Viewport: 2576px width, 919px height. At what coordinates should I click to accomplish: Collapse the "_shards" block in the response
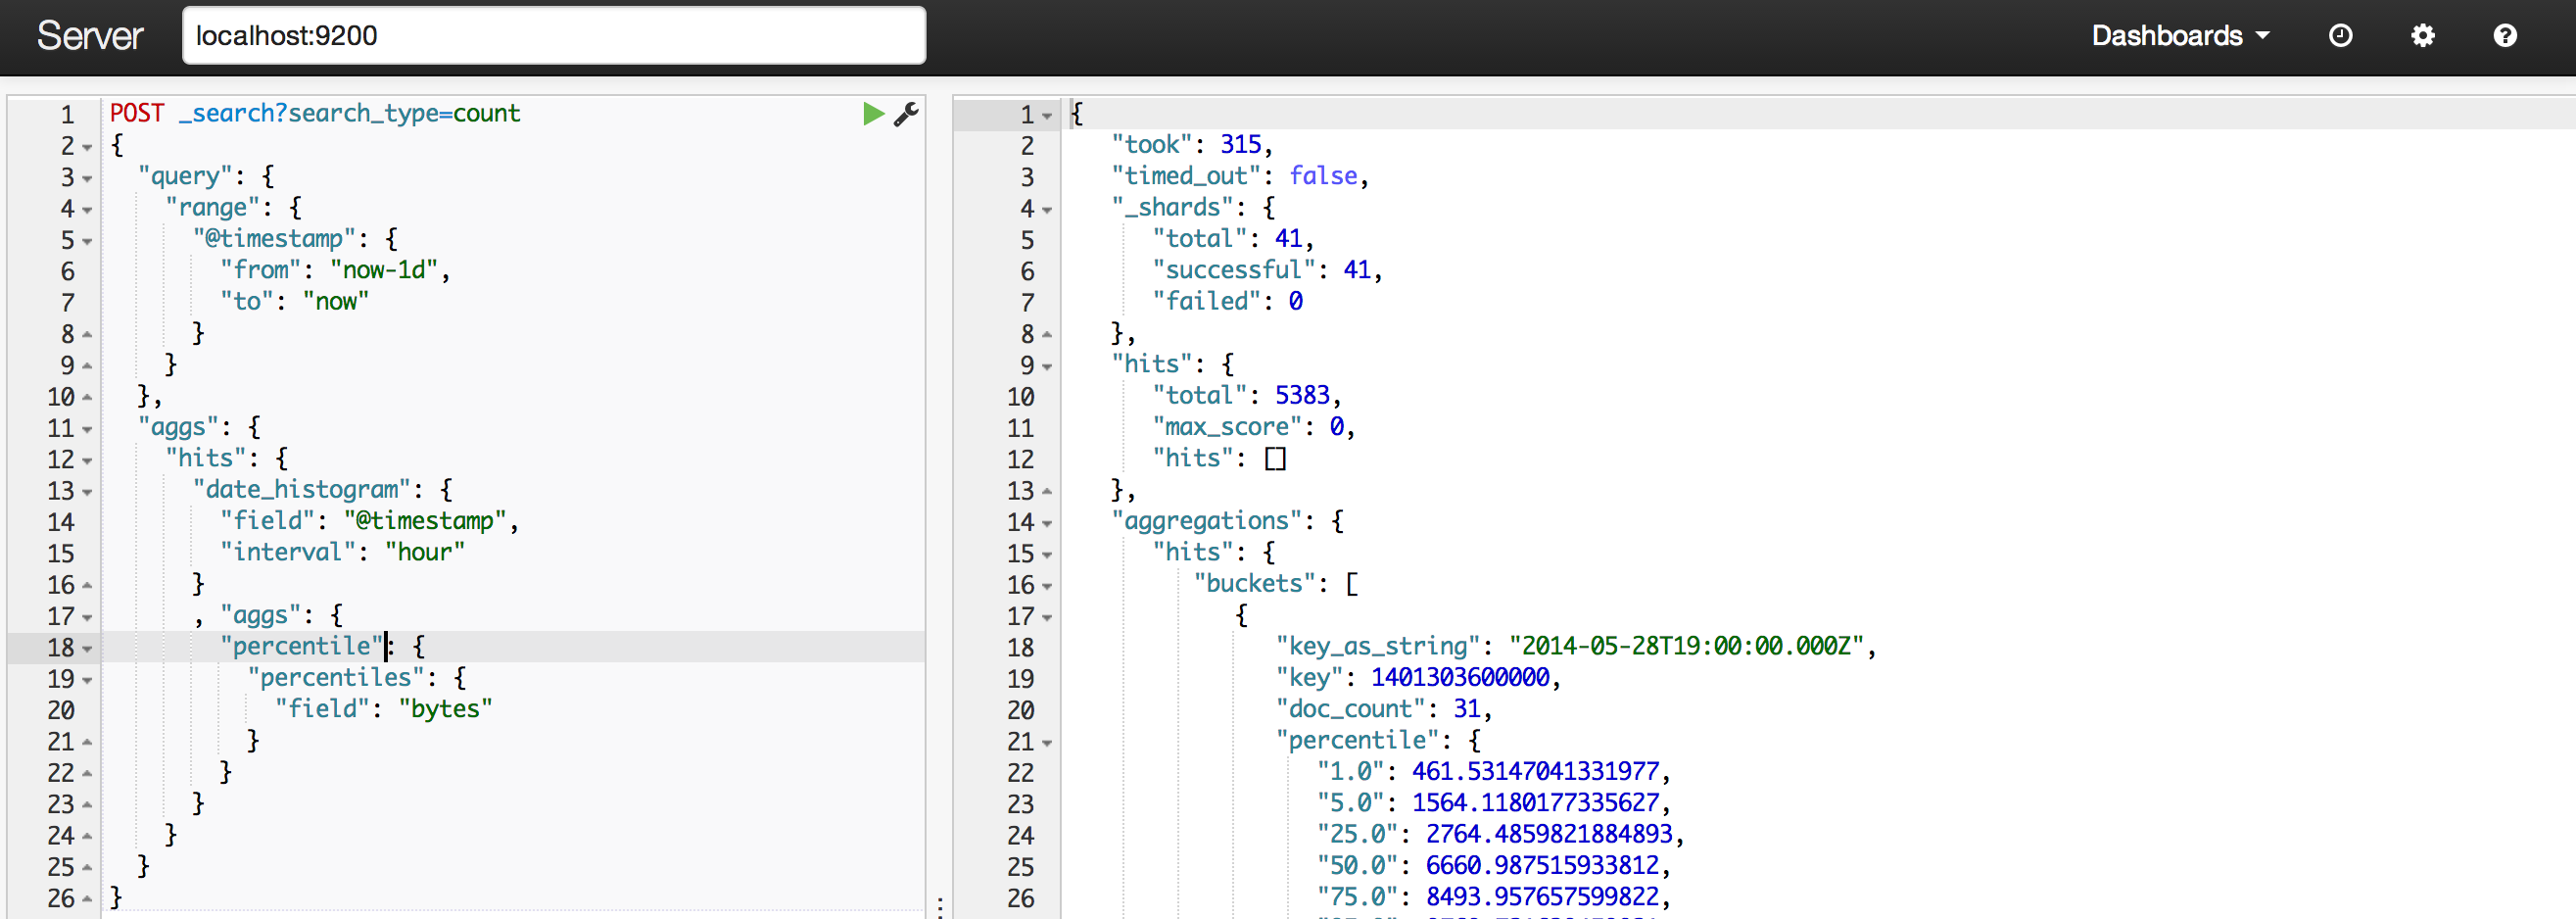[x=1047, y=210]
